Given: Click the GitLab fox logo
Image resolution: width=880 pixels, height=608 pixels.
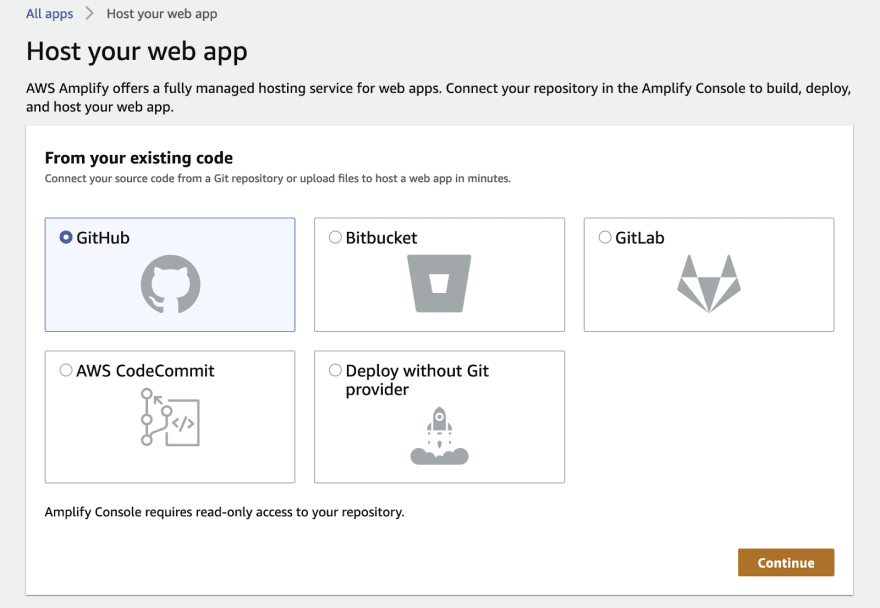Looking at the screenshot, I should [x=709, y=284].
